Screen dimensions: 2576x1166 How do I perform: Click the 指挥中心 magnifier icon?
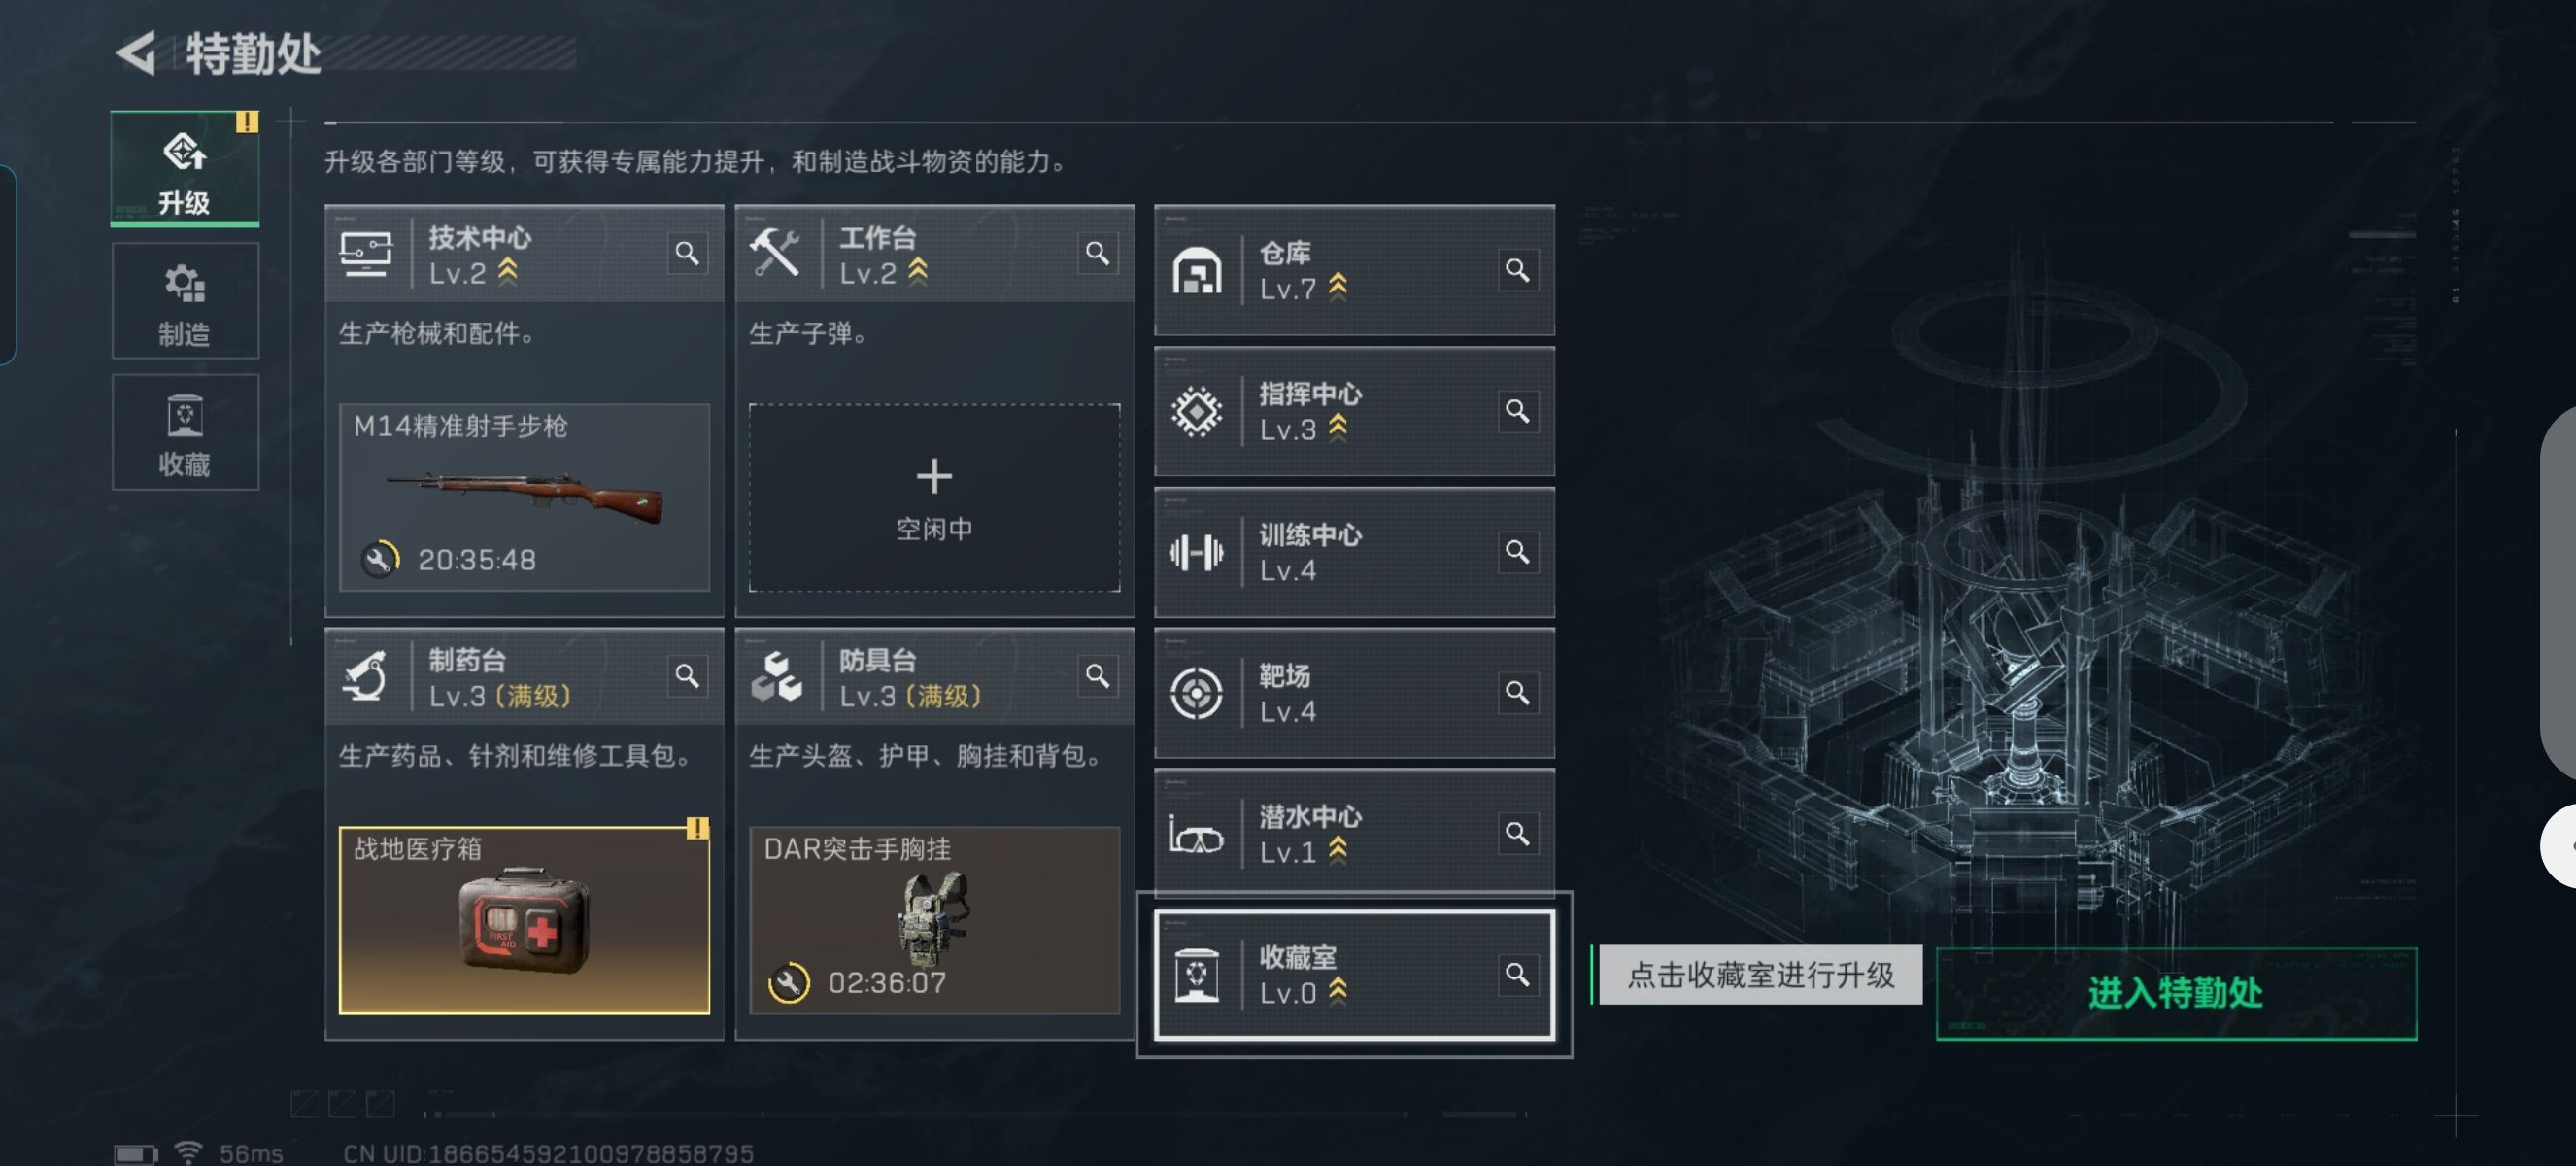(x=1517, y=412)
